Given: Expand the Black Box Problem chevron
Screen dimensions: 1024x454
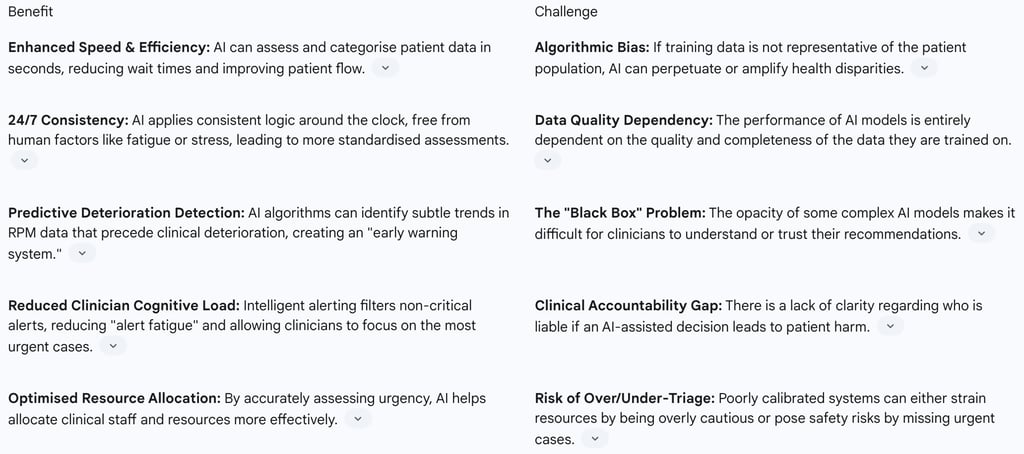Looking at the screenshot, I should (x=982, y=233).
